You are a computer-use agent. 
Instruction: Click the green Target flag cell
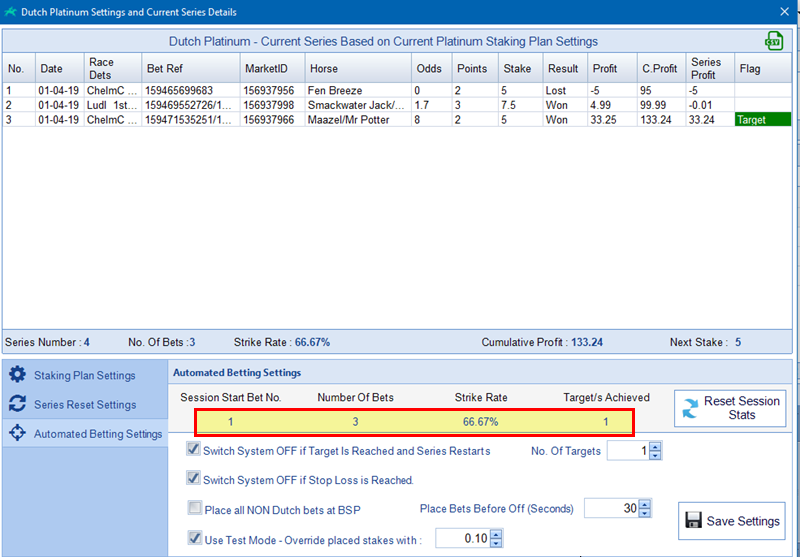(763, 120)
